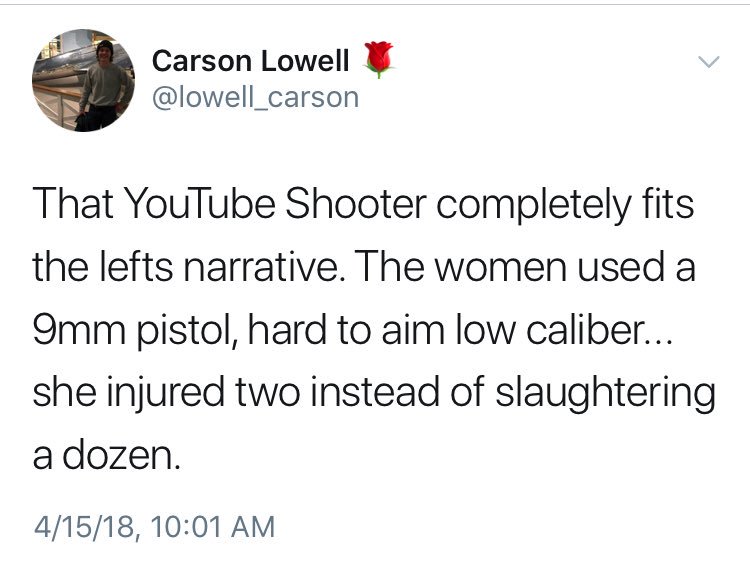Viewport: 750px width, 568px height.
Task: Click the word 'That' starting the tweet
Action: tap(73, 203)
